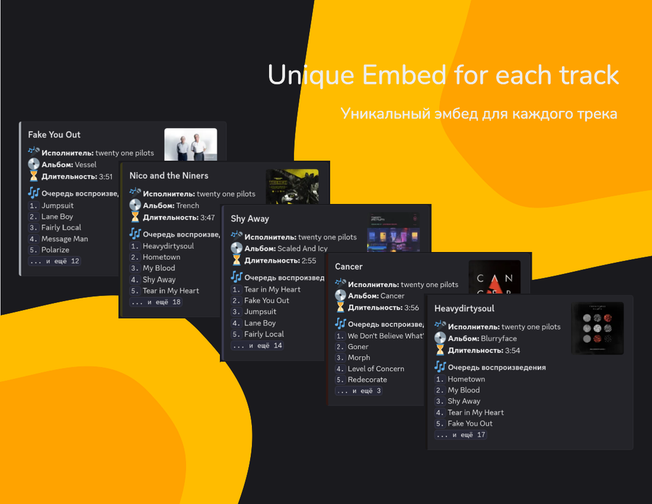Image resolution: width=652 pixels, height=504 pixels.
Task: Select 1. Hometown in Heavydirtysoul queue
Action: tap(460, 379)
